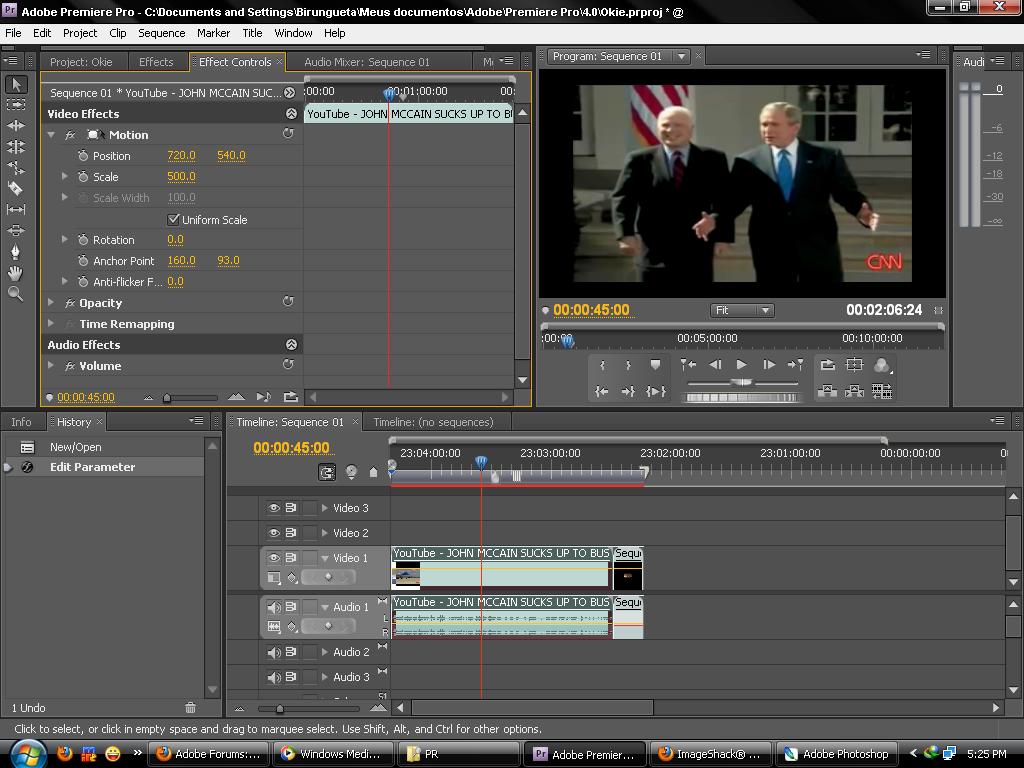Mute Audio 3 track speaker
Image resolution: width=1024 pixels, height=768 pixels.
274,677
